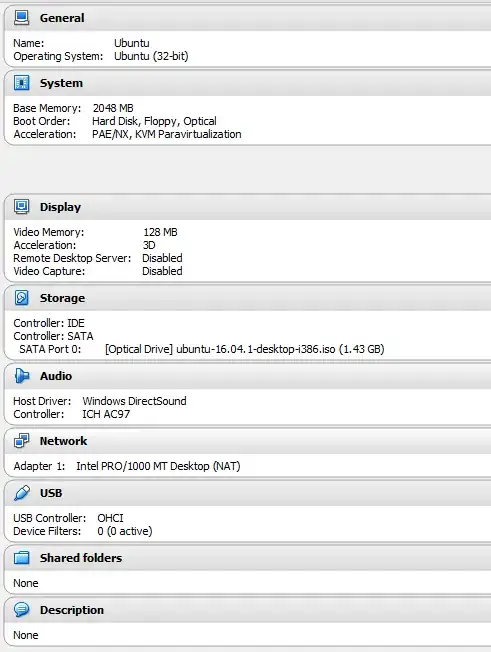
Task: Select the '0 (0 active)' device filters value
Action: 125,531
